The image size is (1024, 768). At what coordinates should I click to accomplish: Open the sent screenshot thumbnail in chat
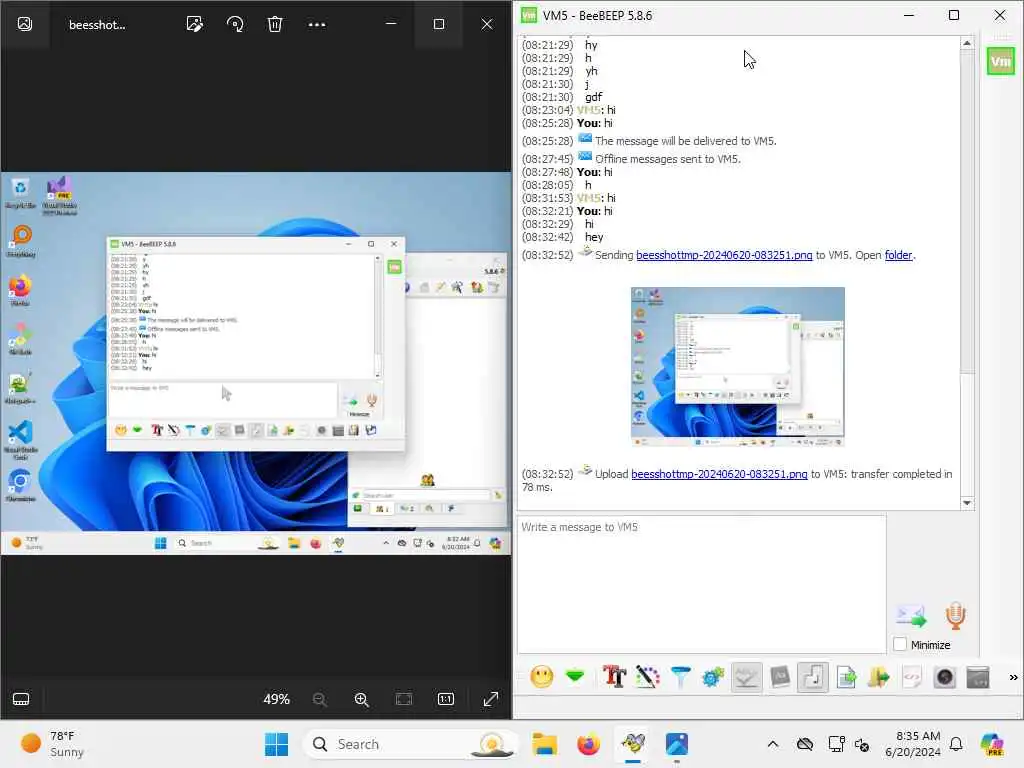point(737,366)
